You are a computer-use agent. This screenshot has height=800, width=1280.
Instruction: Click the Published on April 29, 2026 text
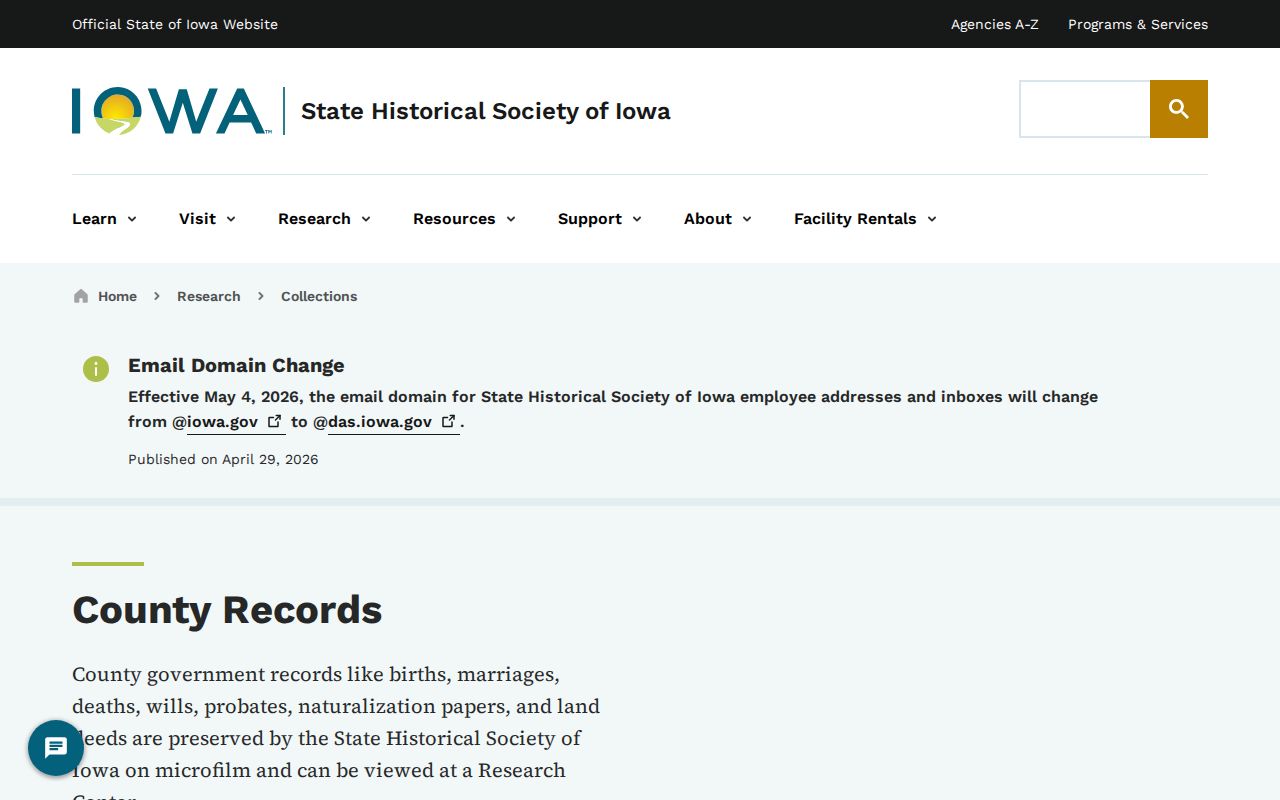[x=223, y=459]
